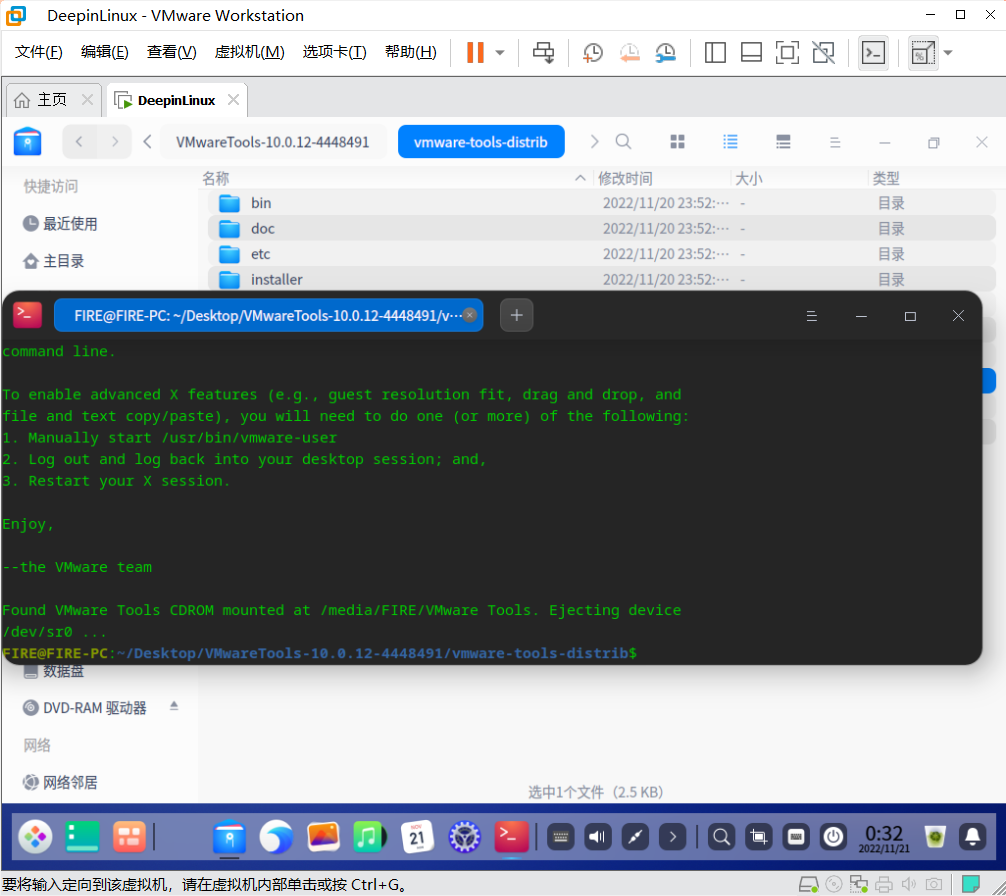
Task: Select the bin folder
Action: click(x=601, y=203)
